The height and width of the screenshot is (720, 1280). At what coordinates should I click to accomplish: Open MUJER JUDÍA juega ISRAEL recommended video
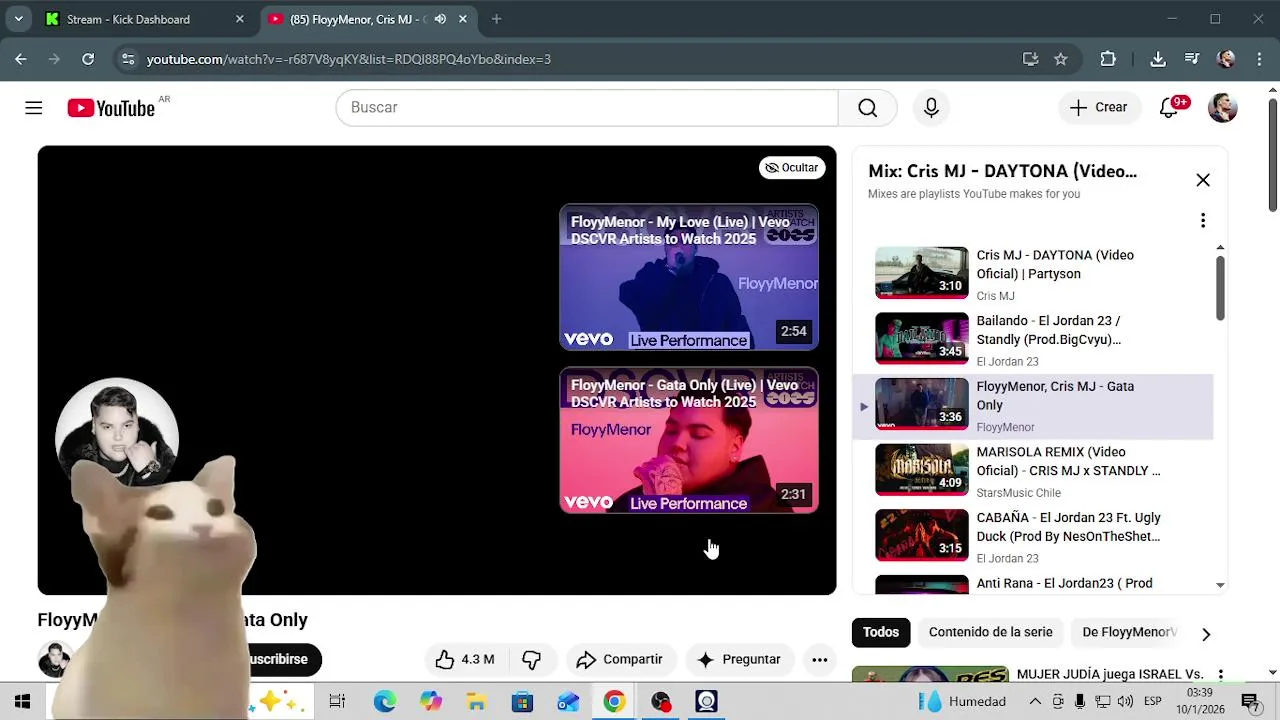click(x=1109, y=674)
